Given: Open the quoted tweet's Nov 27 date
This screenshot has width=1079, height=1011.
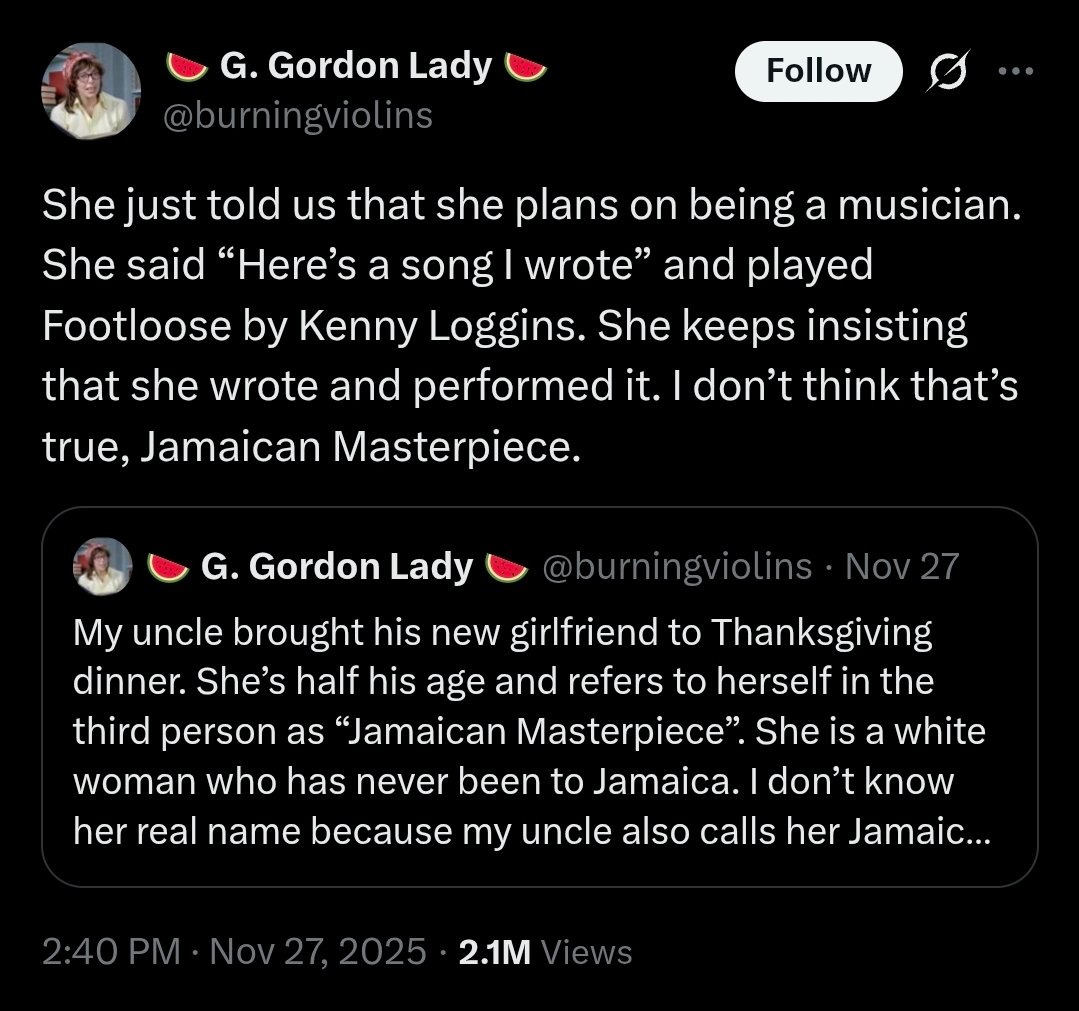Looking at the screenshot, I should tap(901, 567).
